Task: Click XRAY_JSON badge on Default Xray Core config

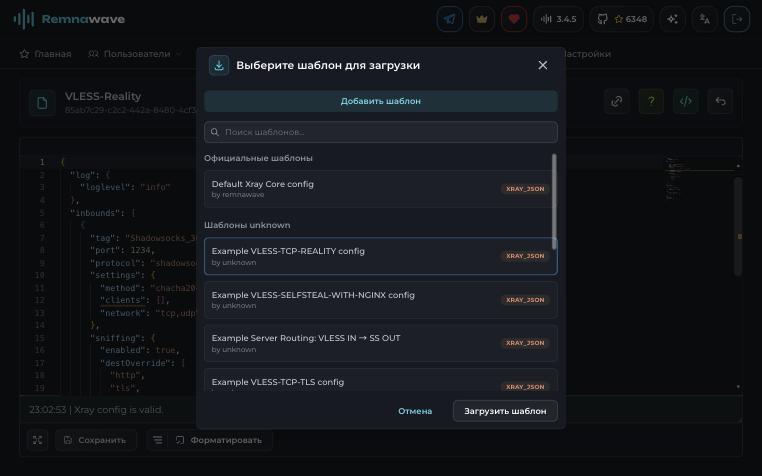Action: [x=525, y=189]
